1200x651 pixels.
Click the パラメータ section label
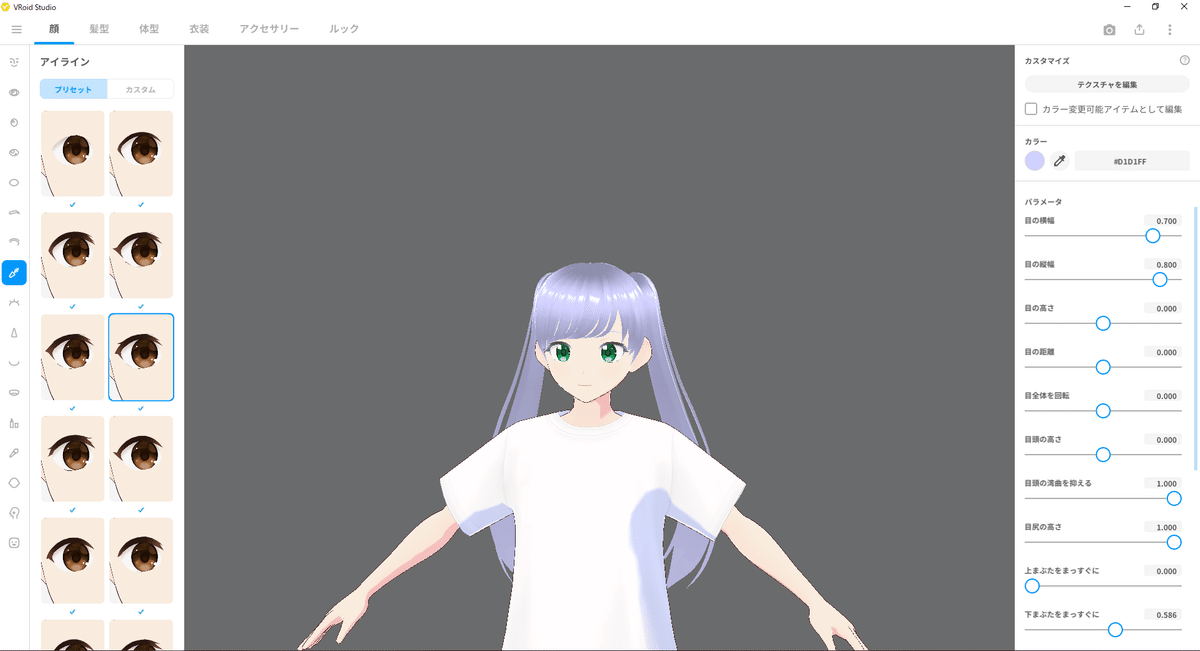click(1043, 202)
